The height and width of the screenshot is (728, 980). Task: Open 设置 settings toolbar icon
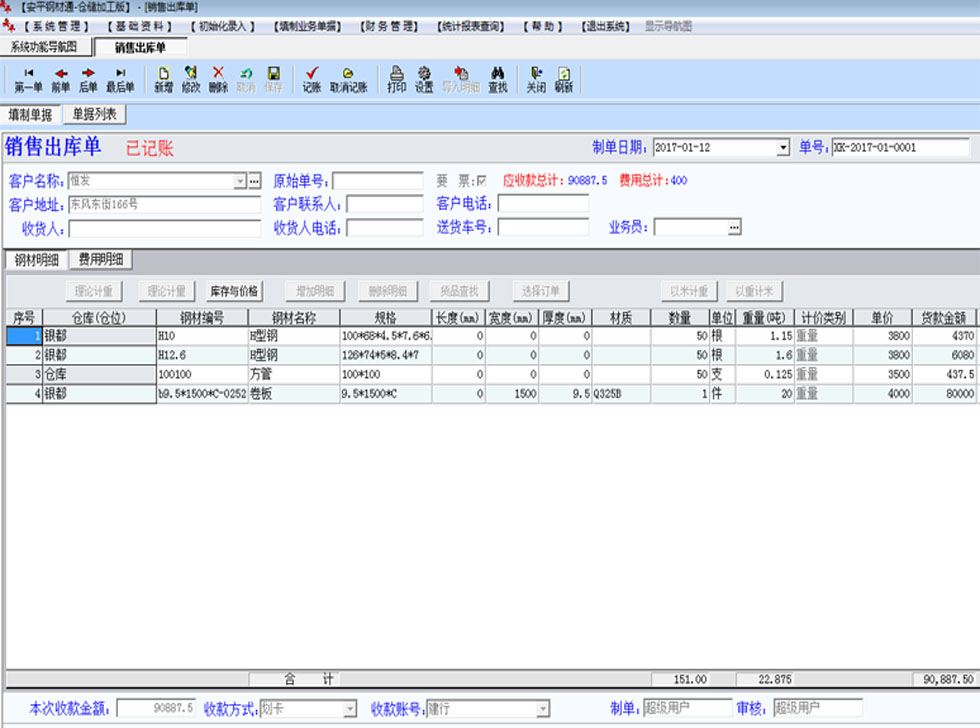pos(424,81)
